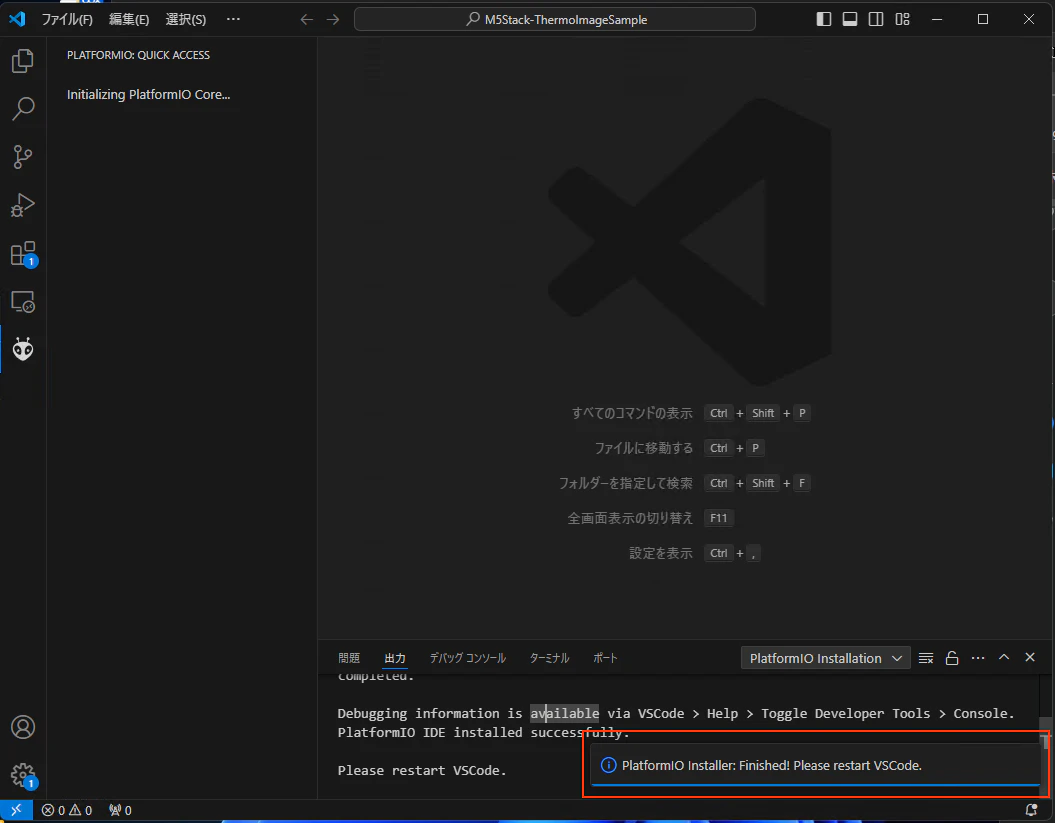This screenshot has width=1055, height=823.
Task: Toggle the bottom panel layout icon
Action: coord(850,19)
